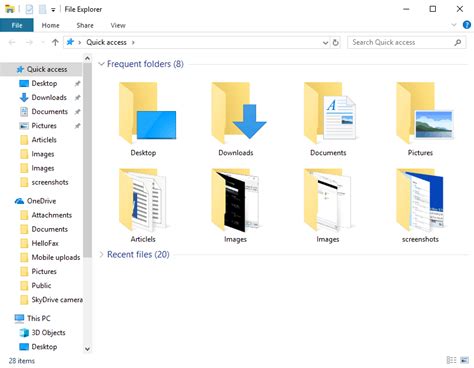Open the address bar history dropdown

pyautogui.click(x=325, y=42)
